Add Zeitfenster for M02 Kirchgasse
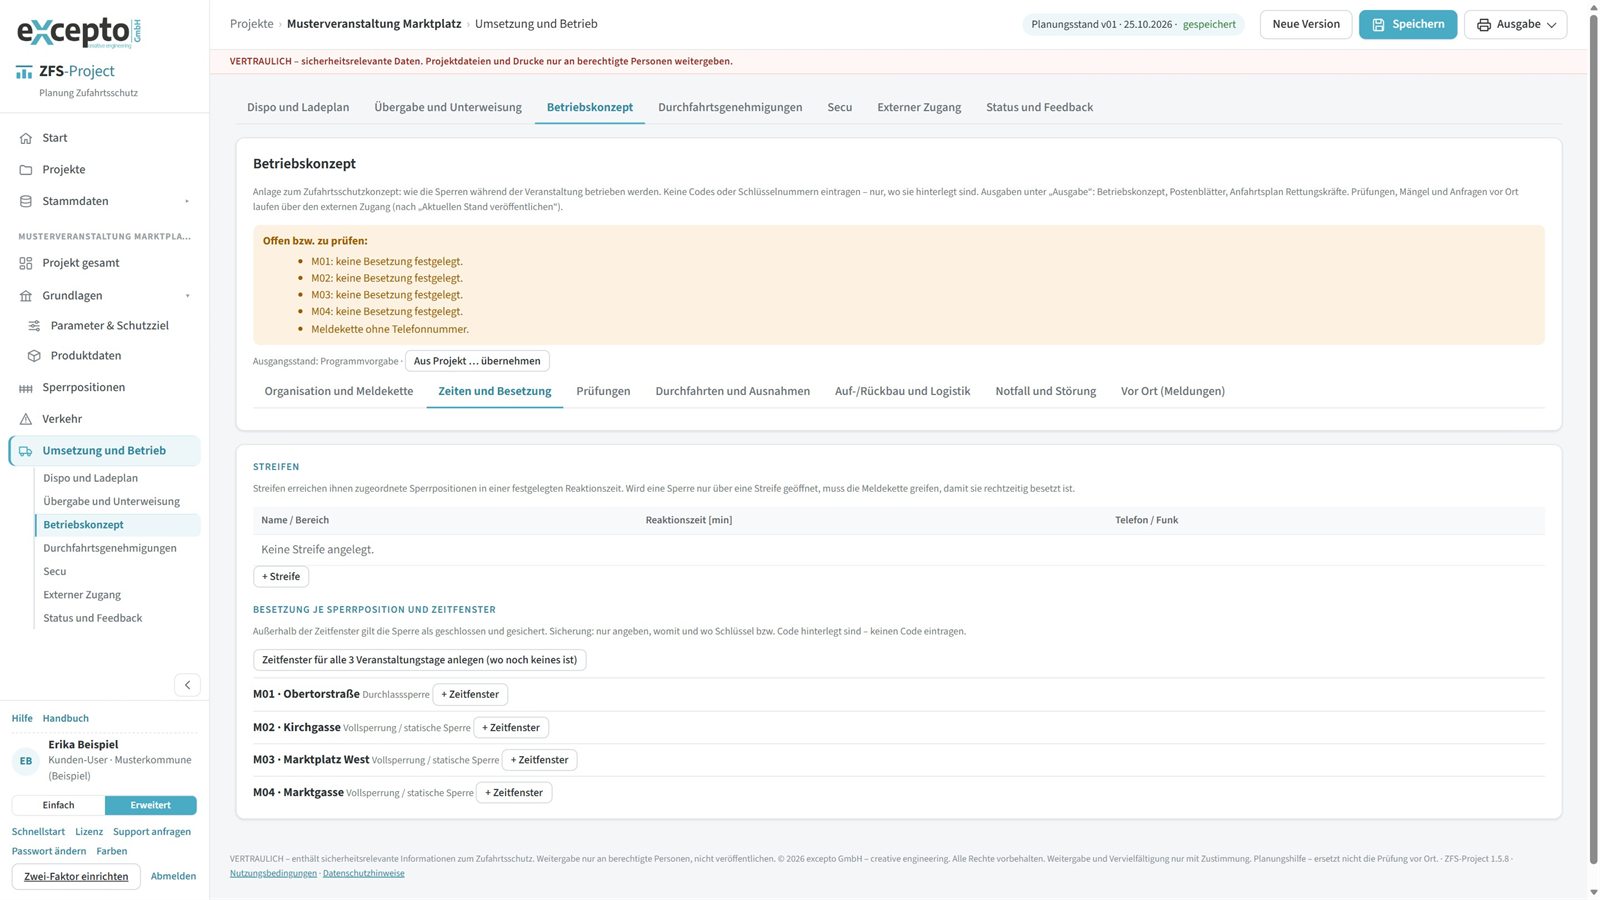 [511, 728]
